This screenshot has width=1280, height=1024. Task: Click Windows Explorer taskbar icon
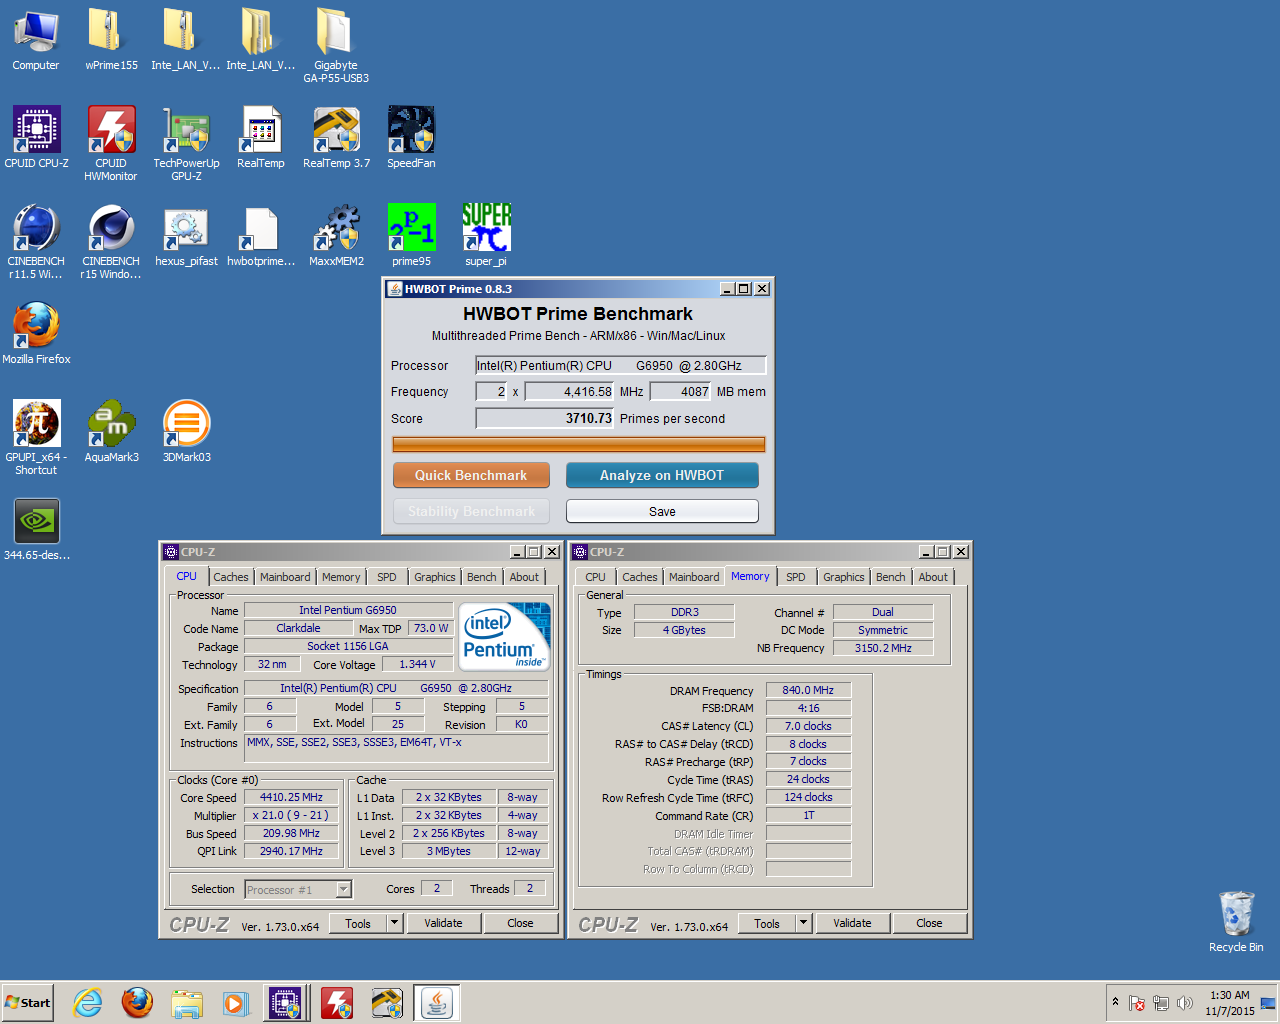186,1003
